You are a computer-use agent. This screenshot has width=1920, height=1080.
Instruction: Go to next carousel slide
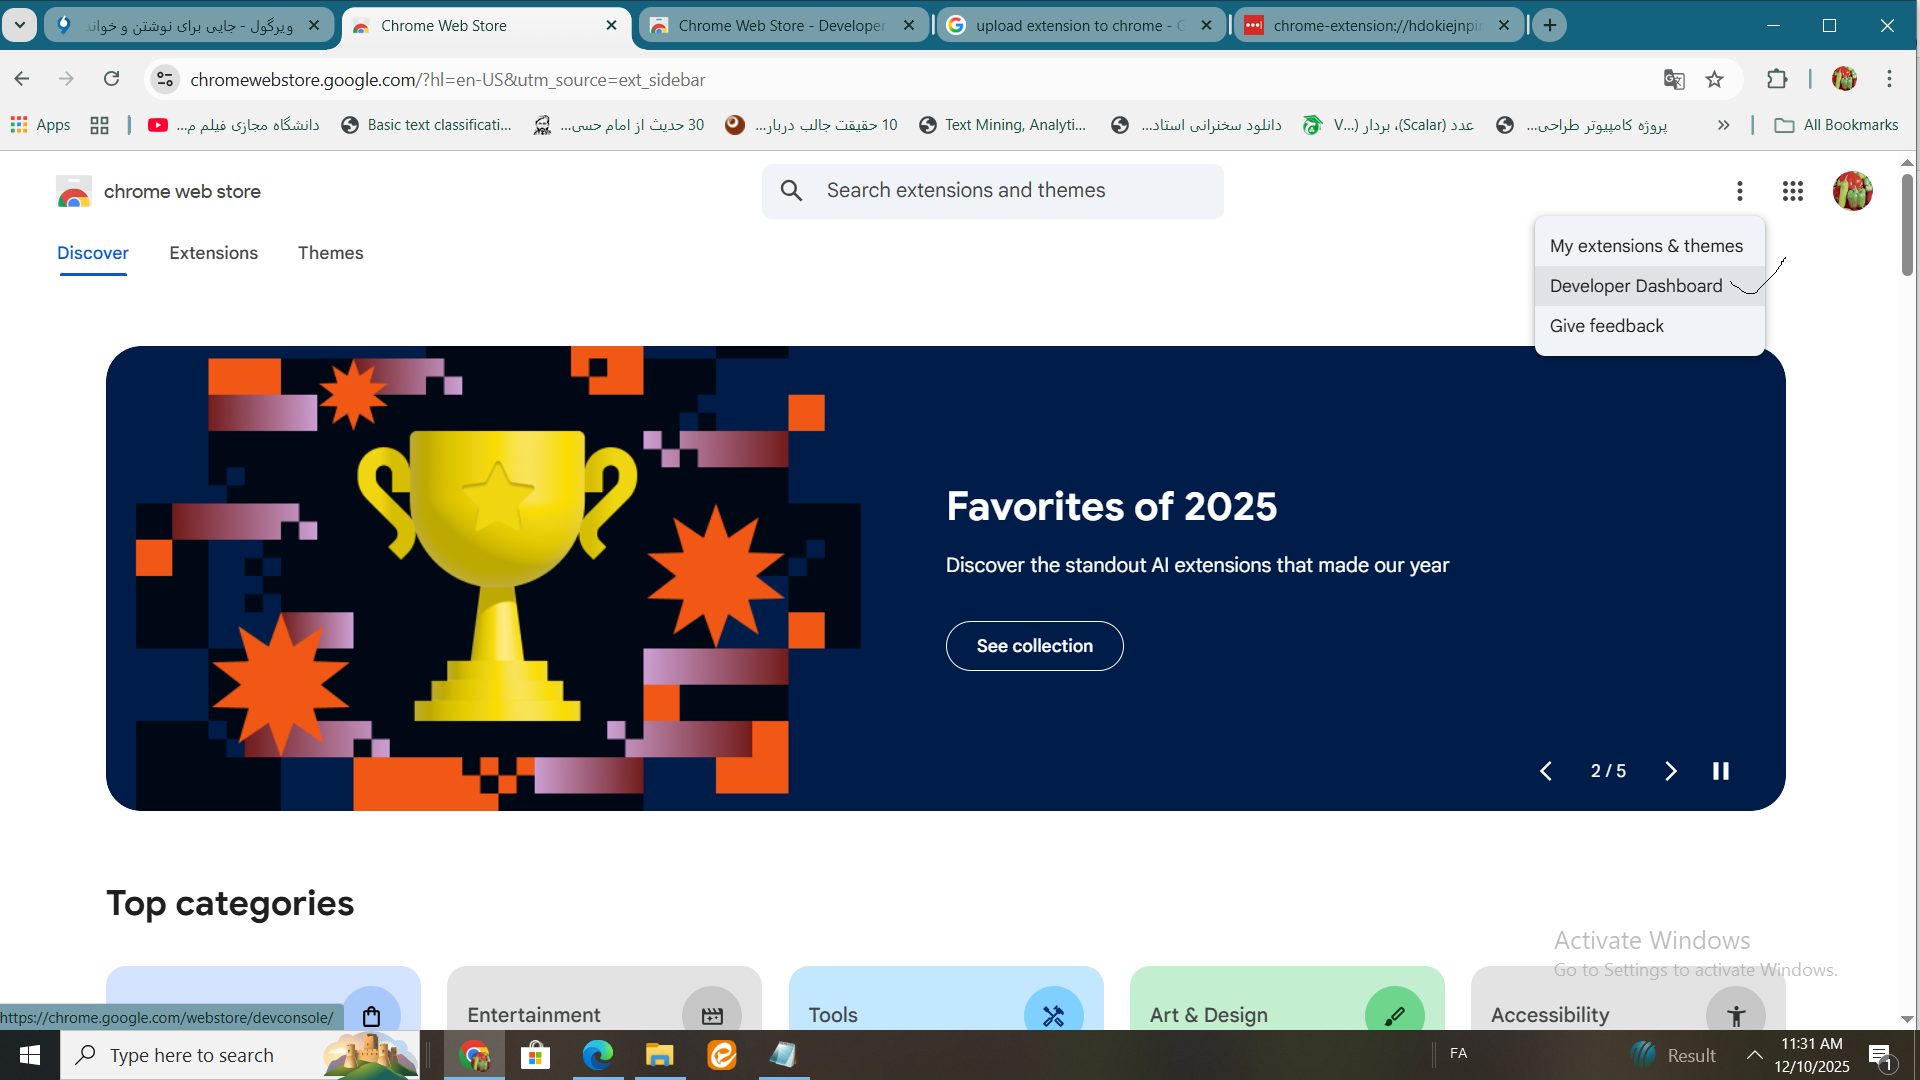click(x=1670, y=771)
